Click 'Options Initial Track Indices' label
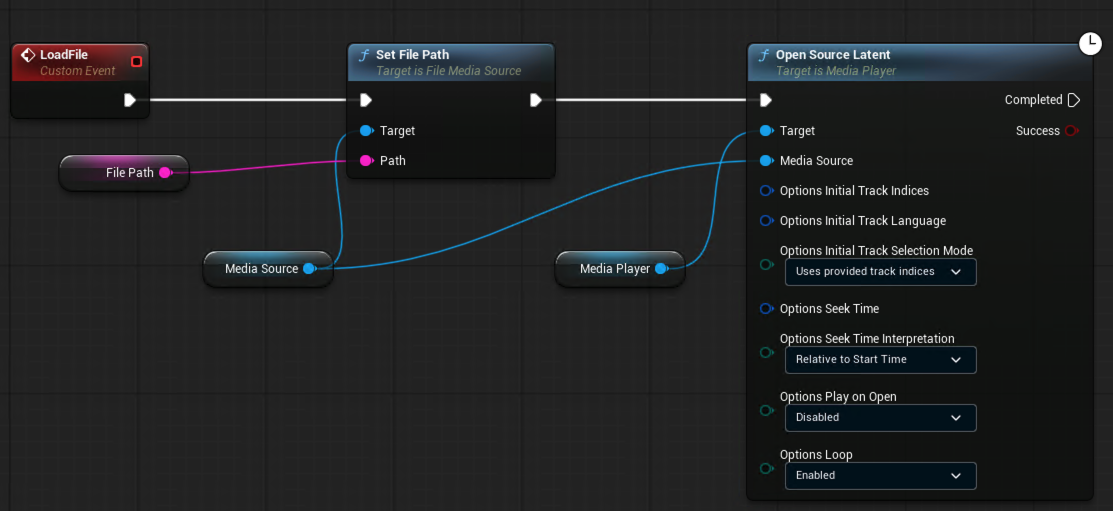This screenshot has width=1113, height=511. tap(854, 190)
